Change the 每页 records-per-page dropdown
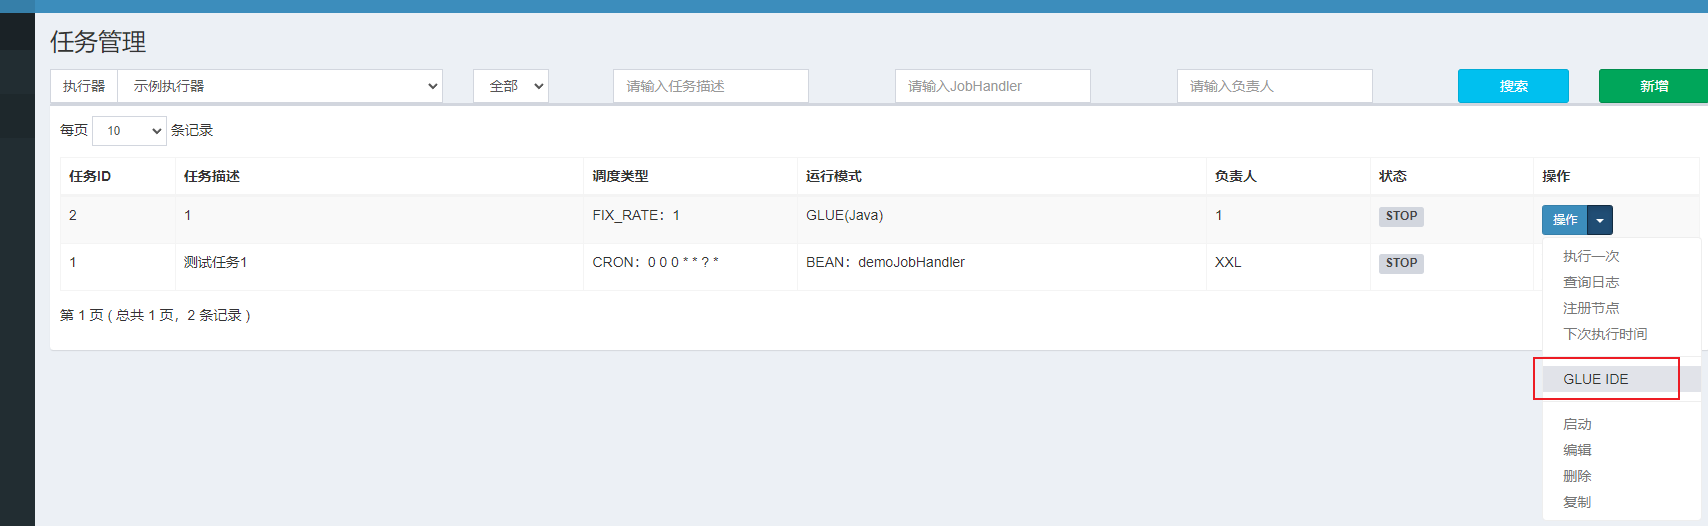 [x=129, y=131]
